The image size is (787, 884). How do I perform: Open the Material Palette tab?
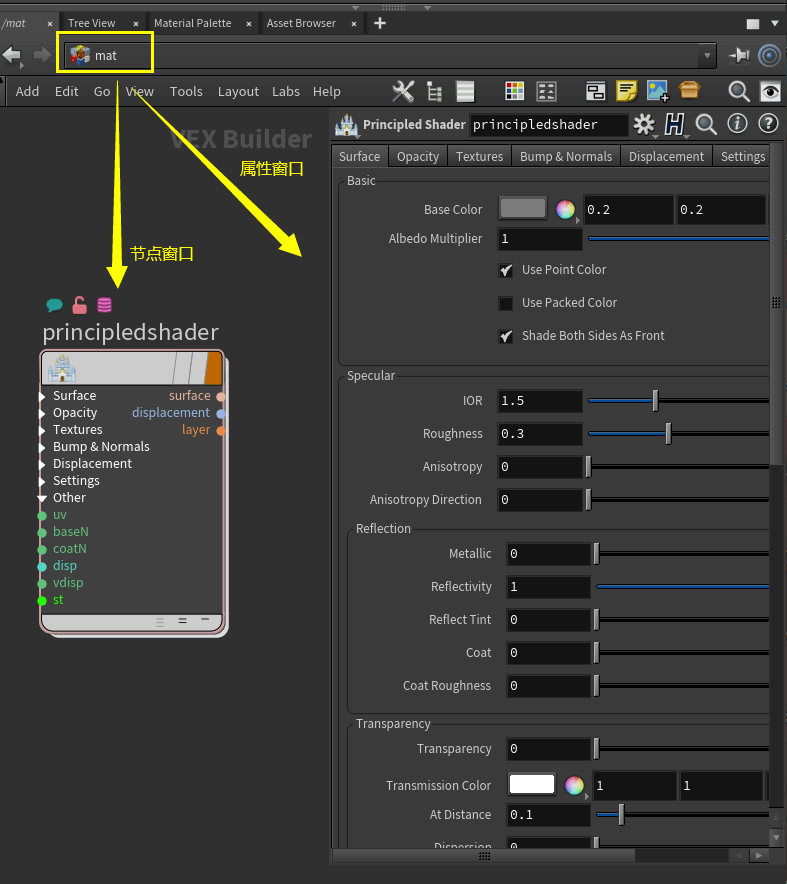[192, 23]
